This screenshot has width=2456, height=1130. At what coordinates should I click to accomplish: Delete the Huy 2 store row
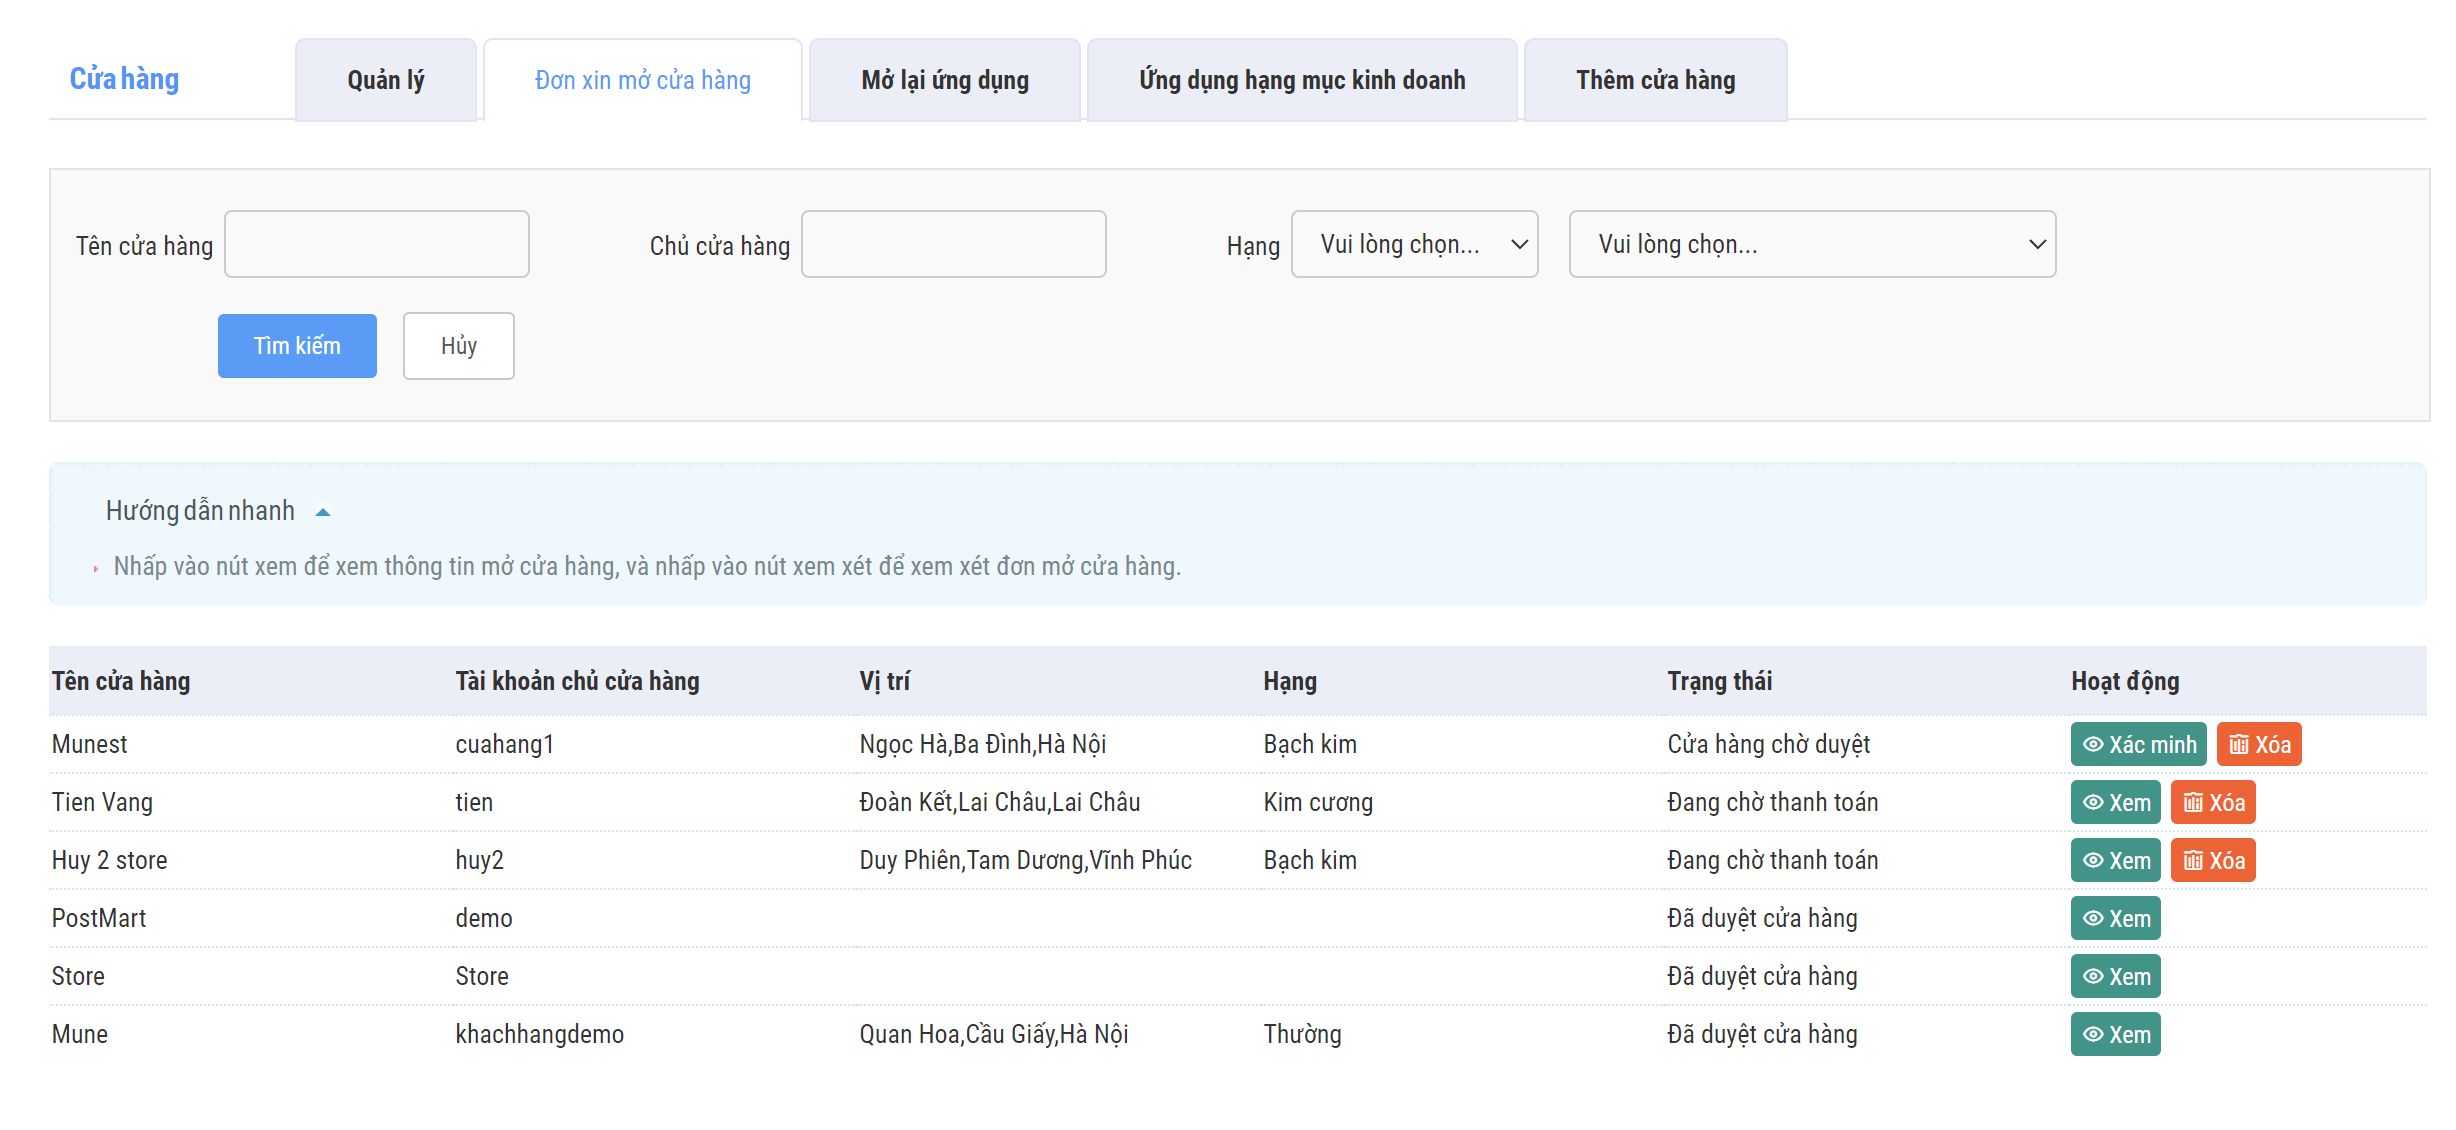pos(2212,860)
